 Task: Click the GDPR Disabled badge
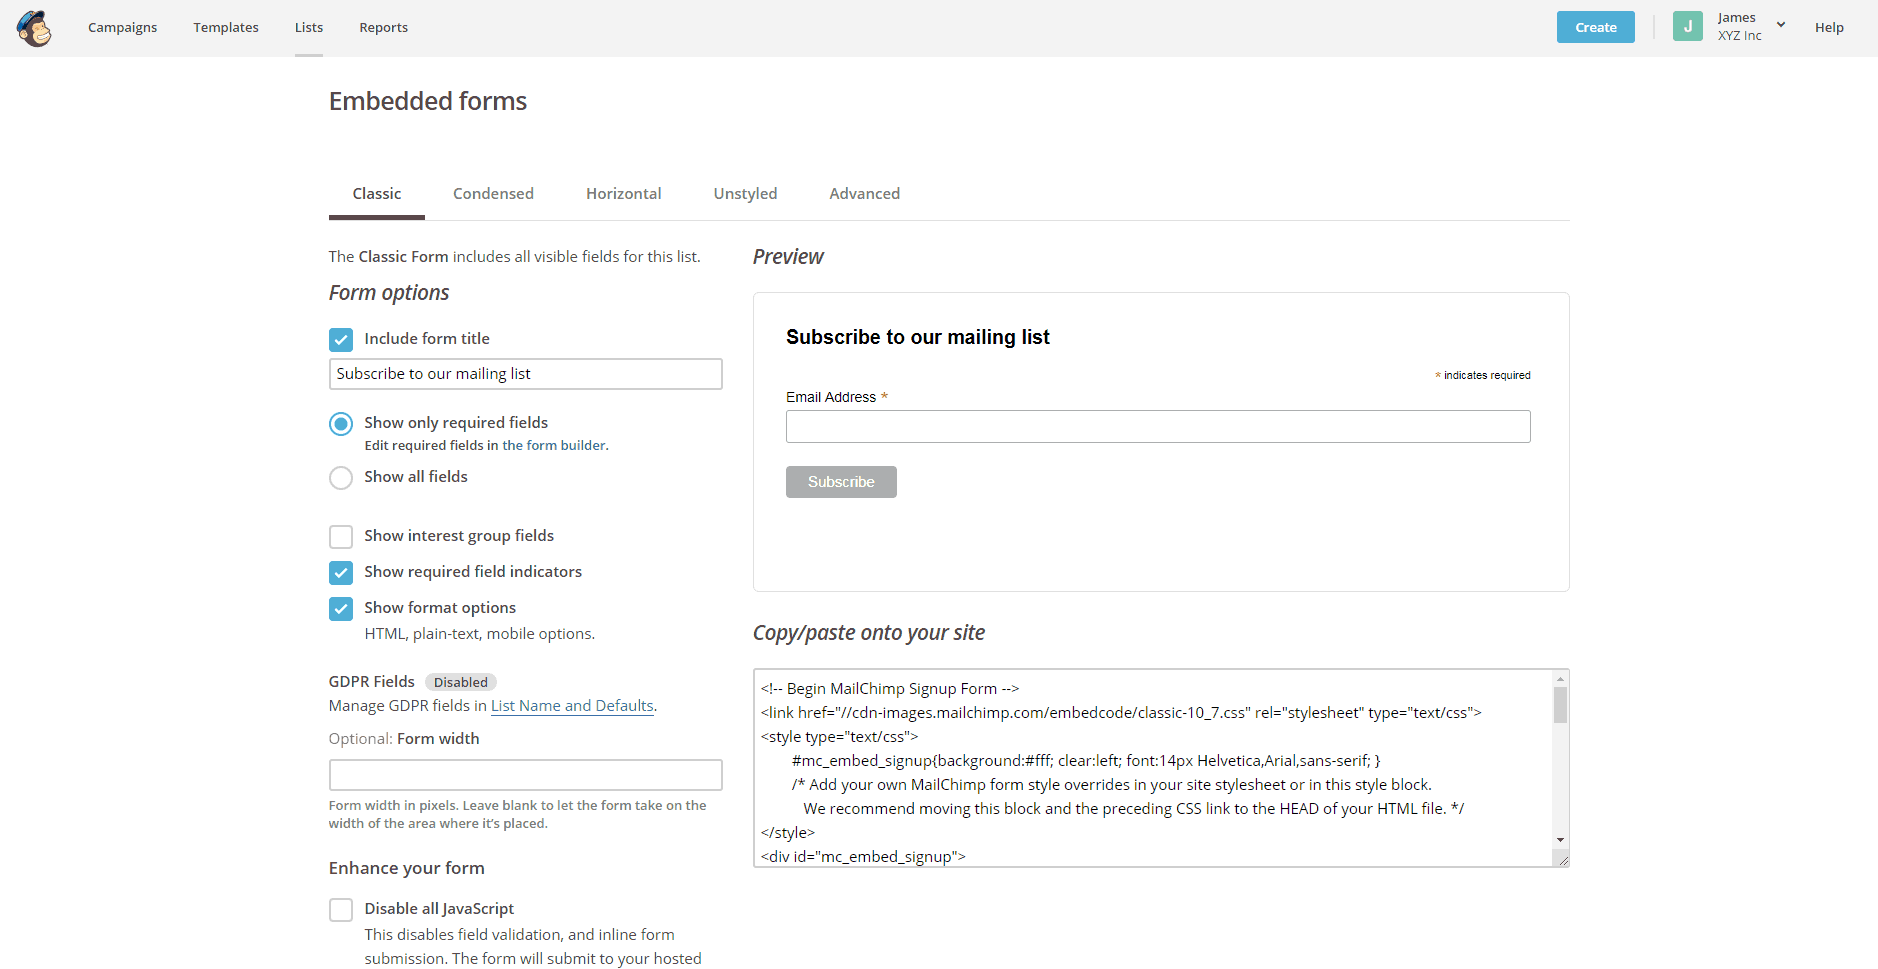tap(461, 682)
